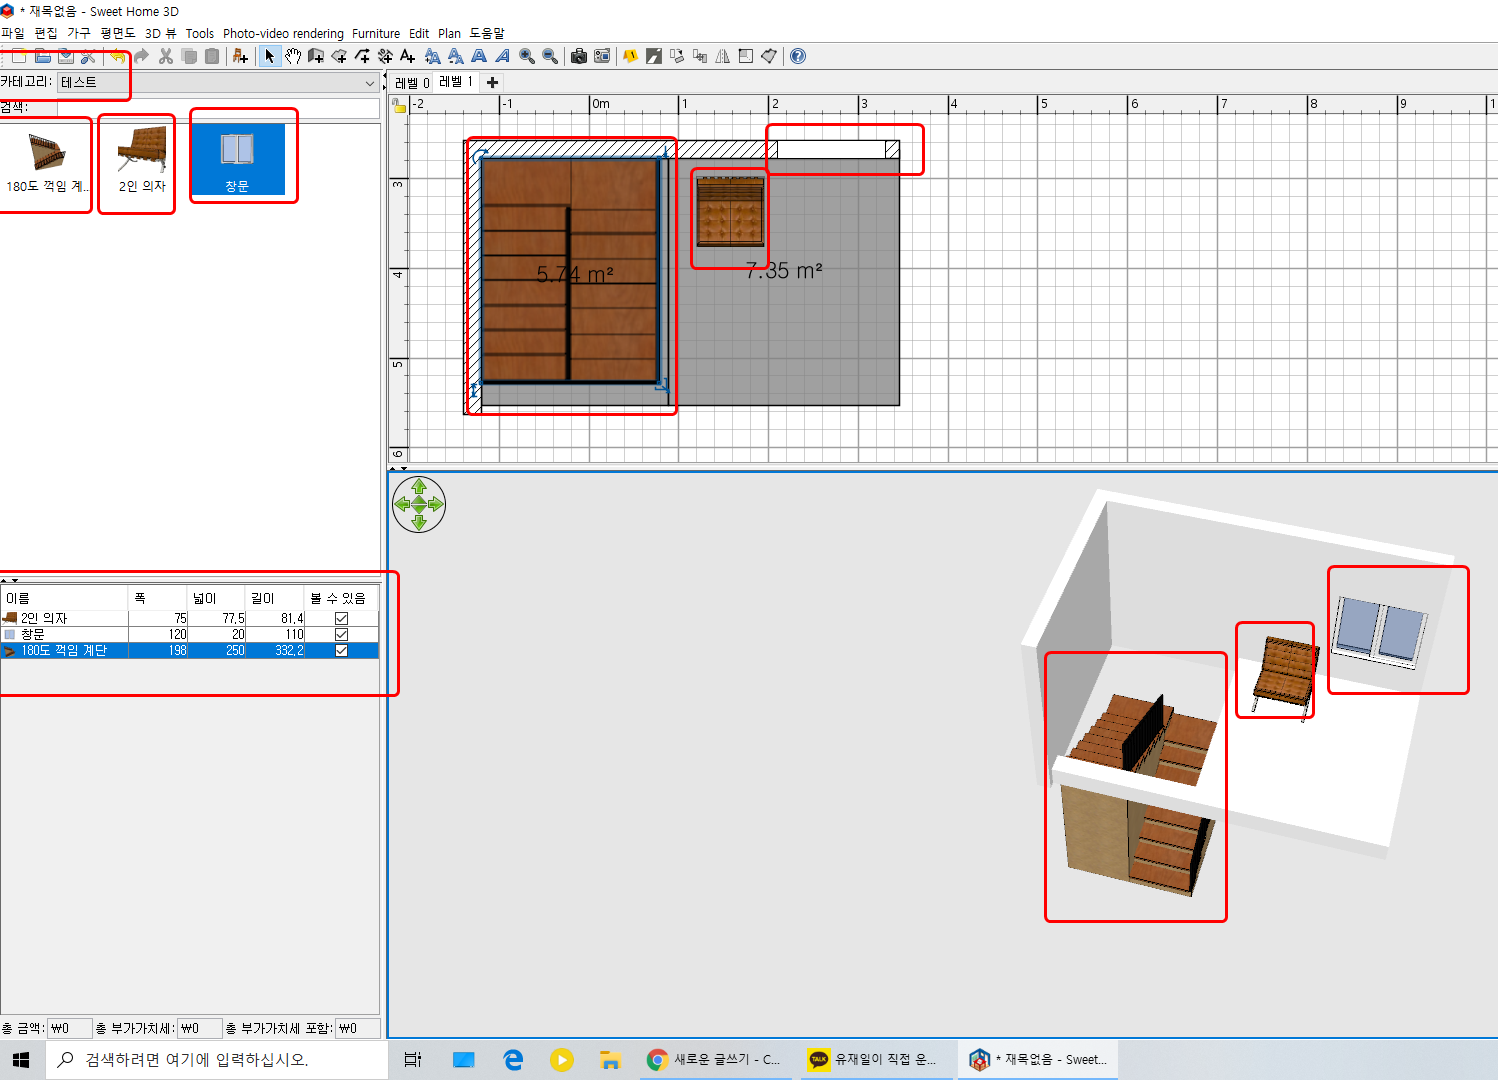Select the Create walls tool
This screenshot has width=1498, height=1080.
(316, 56)
